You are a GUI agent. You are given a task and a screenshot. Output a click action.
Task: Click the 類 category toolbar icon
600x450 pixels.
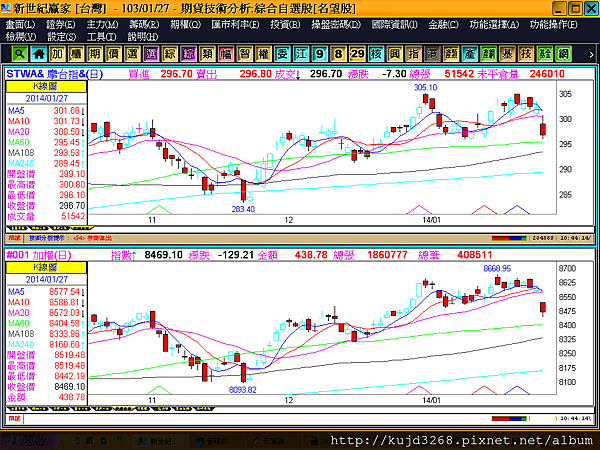click(x=207, y=54)
